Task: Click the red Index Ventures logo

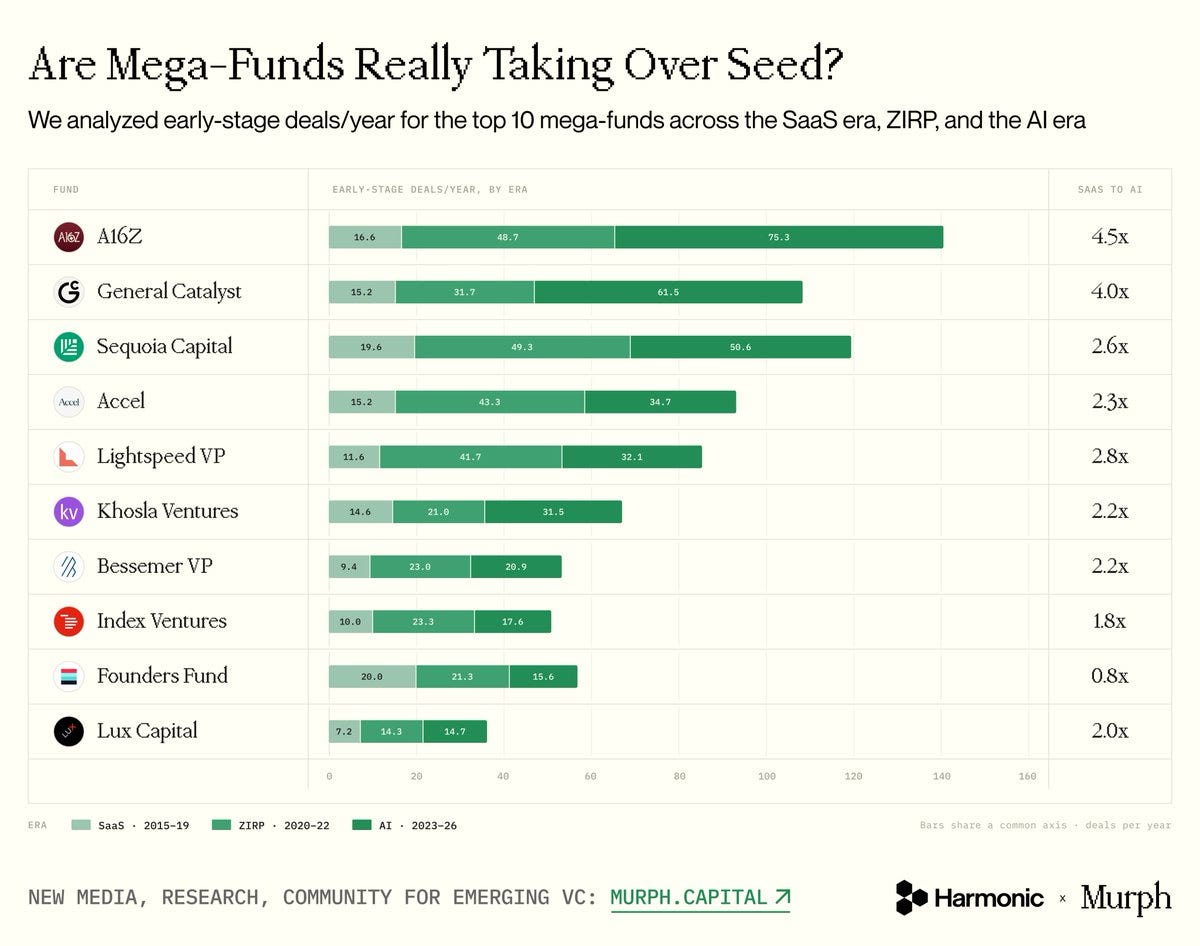Action: pyautogui.click(x=69, y=621)
